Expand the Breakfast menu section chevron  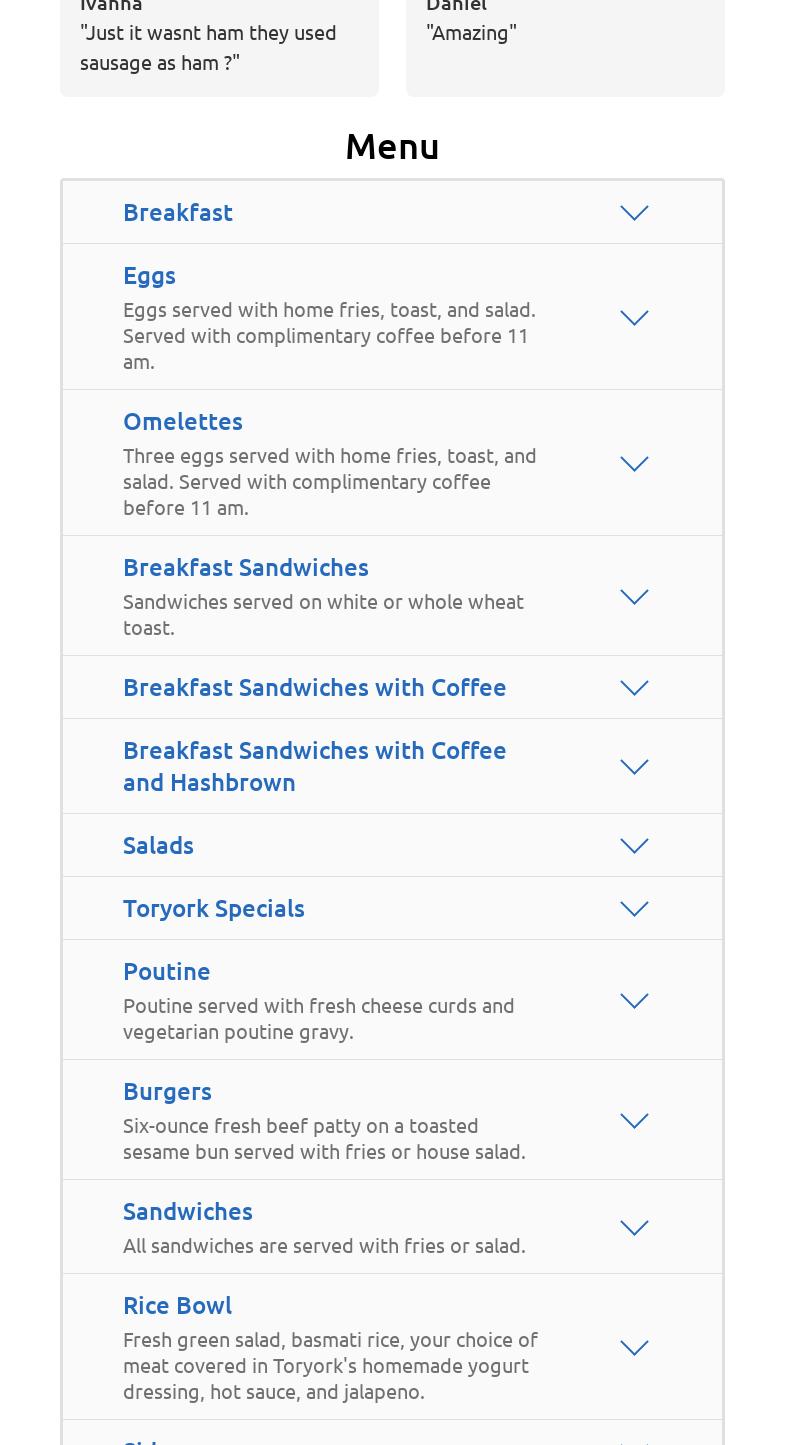[634, 213]
